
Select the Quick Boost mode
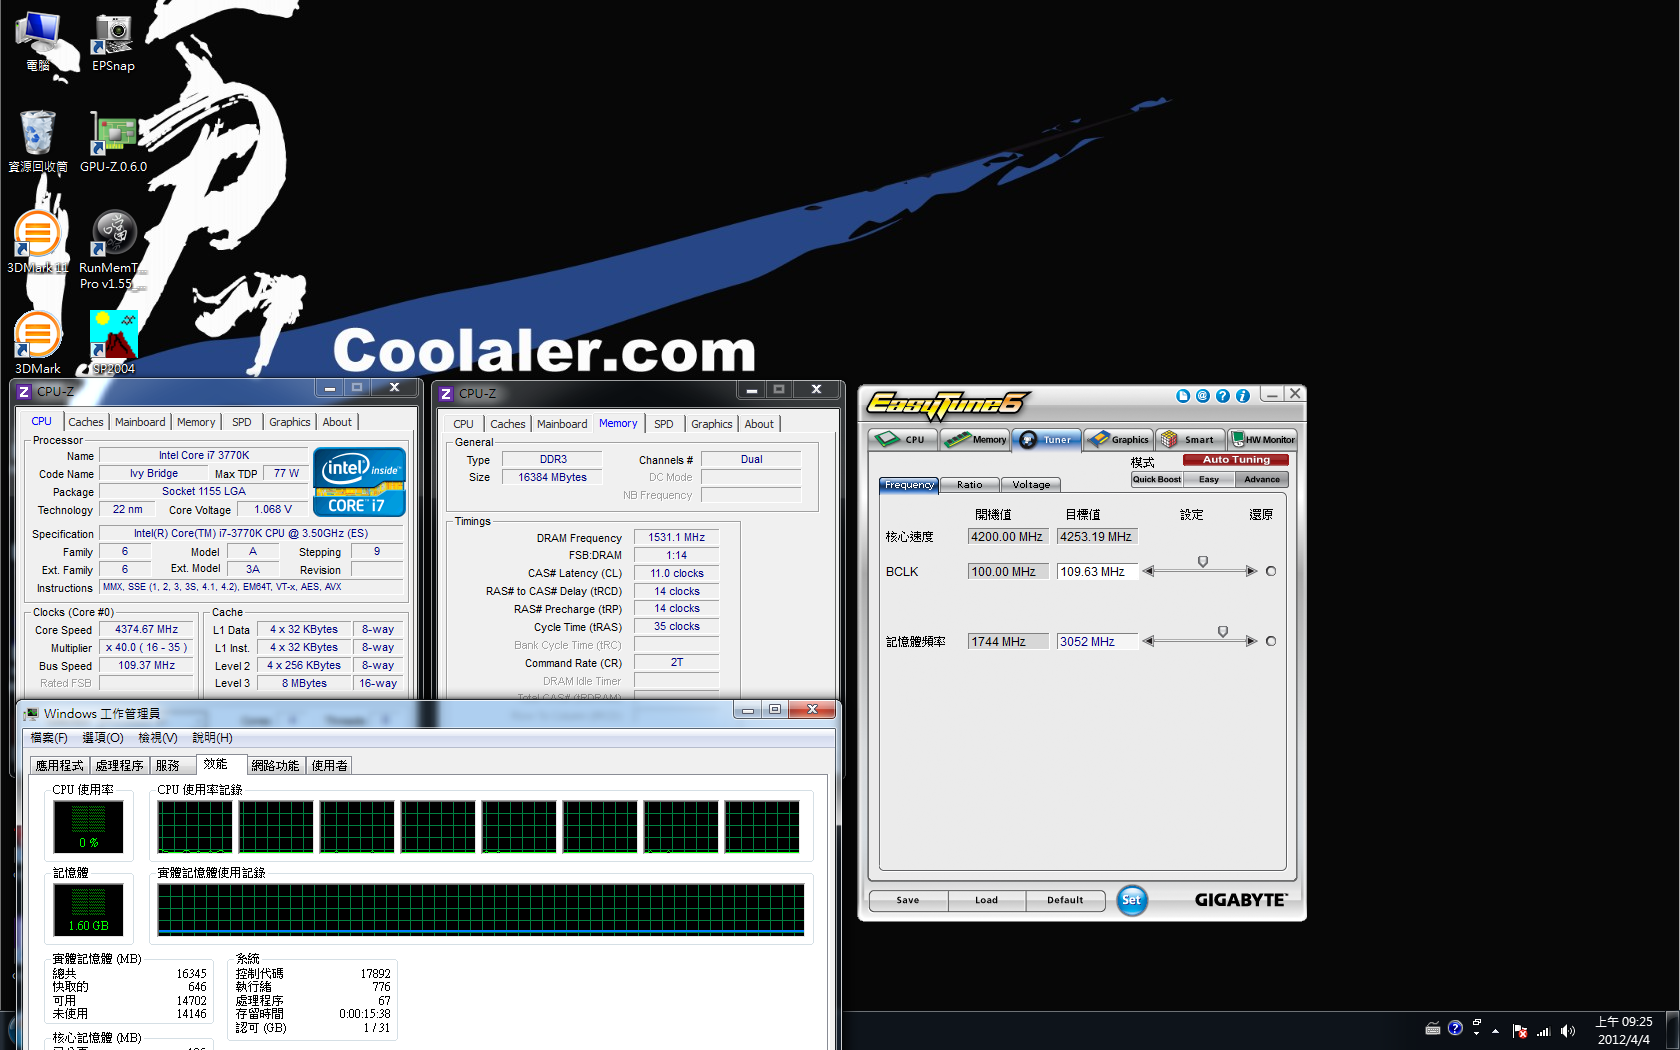coord(1156,480)
